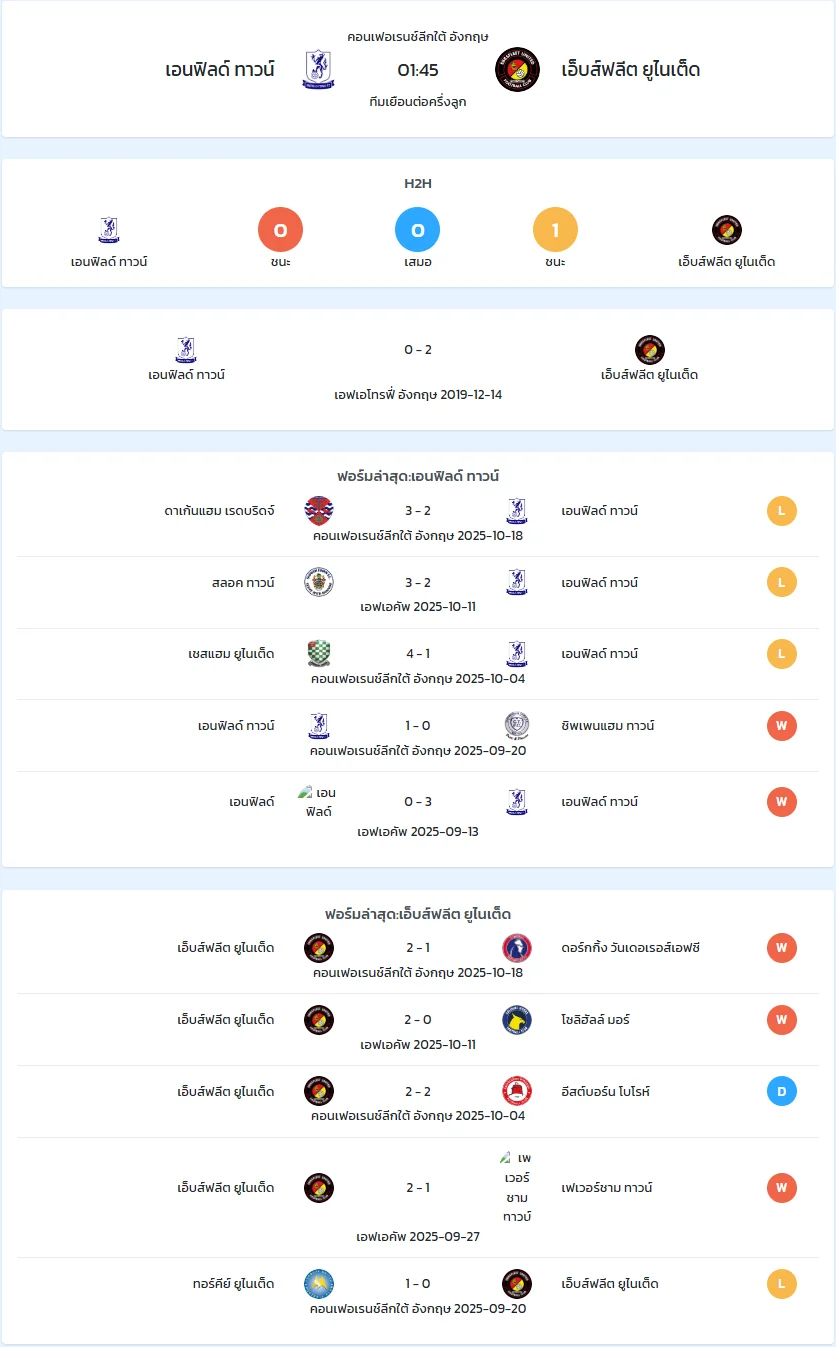Click the 01:45 kickoff time
This screenshot has height=1347, width=836.
pos(418,70)
